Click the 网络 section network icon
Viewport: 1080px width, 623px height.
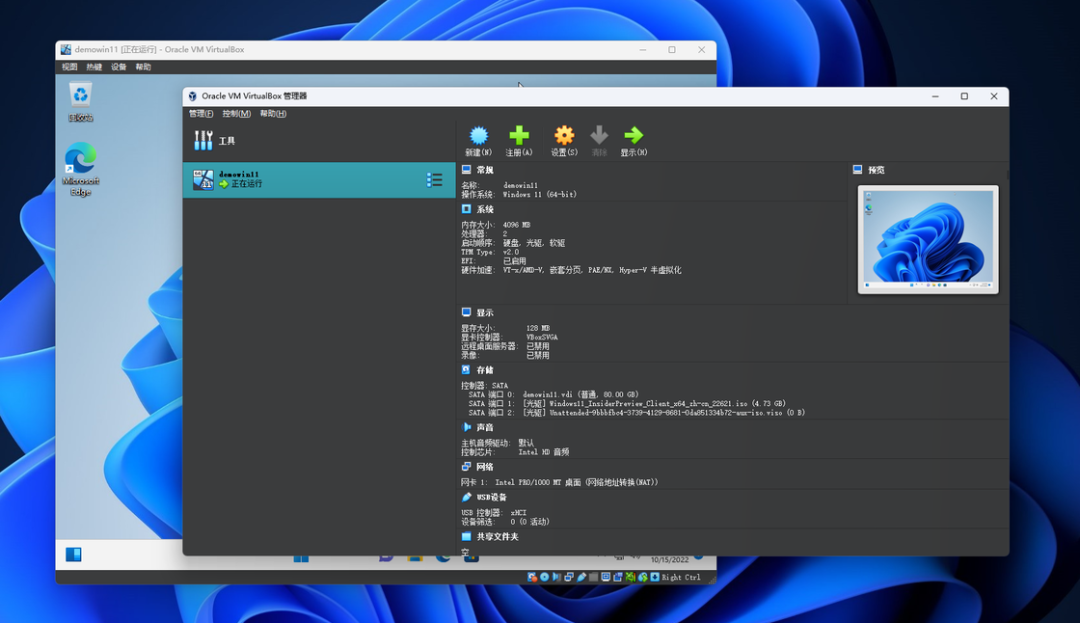pyautogui.click(x=466, y=467)
